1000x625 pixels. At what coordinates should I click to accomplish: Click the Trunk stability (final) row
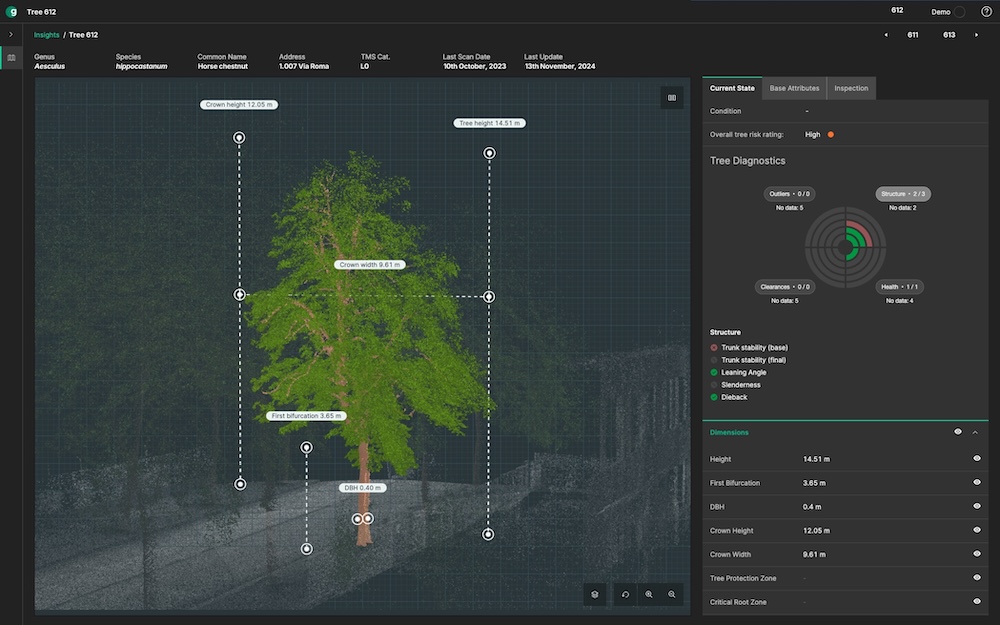[x=749, y=360]
